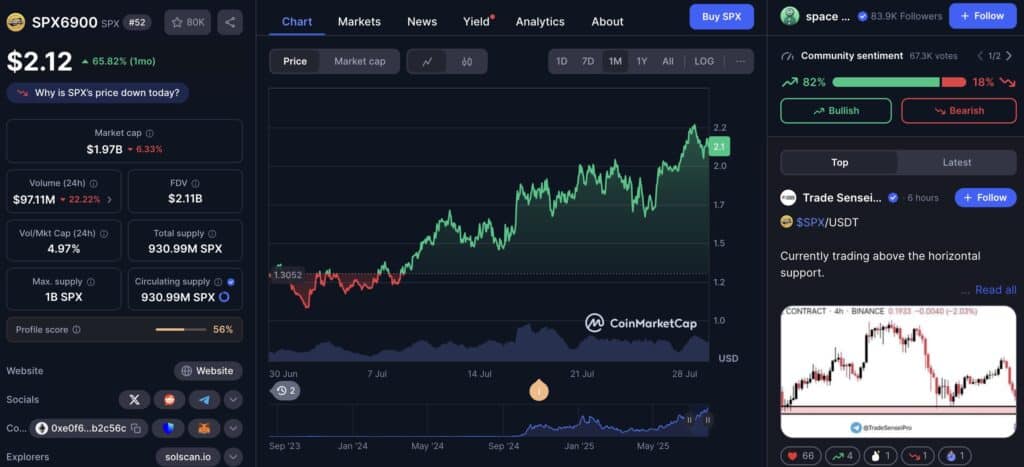The width and height of the screenshot is (1024, 467).
Task: Open the Market cap info tooltip icon
Action: (x=150, y=133)
